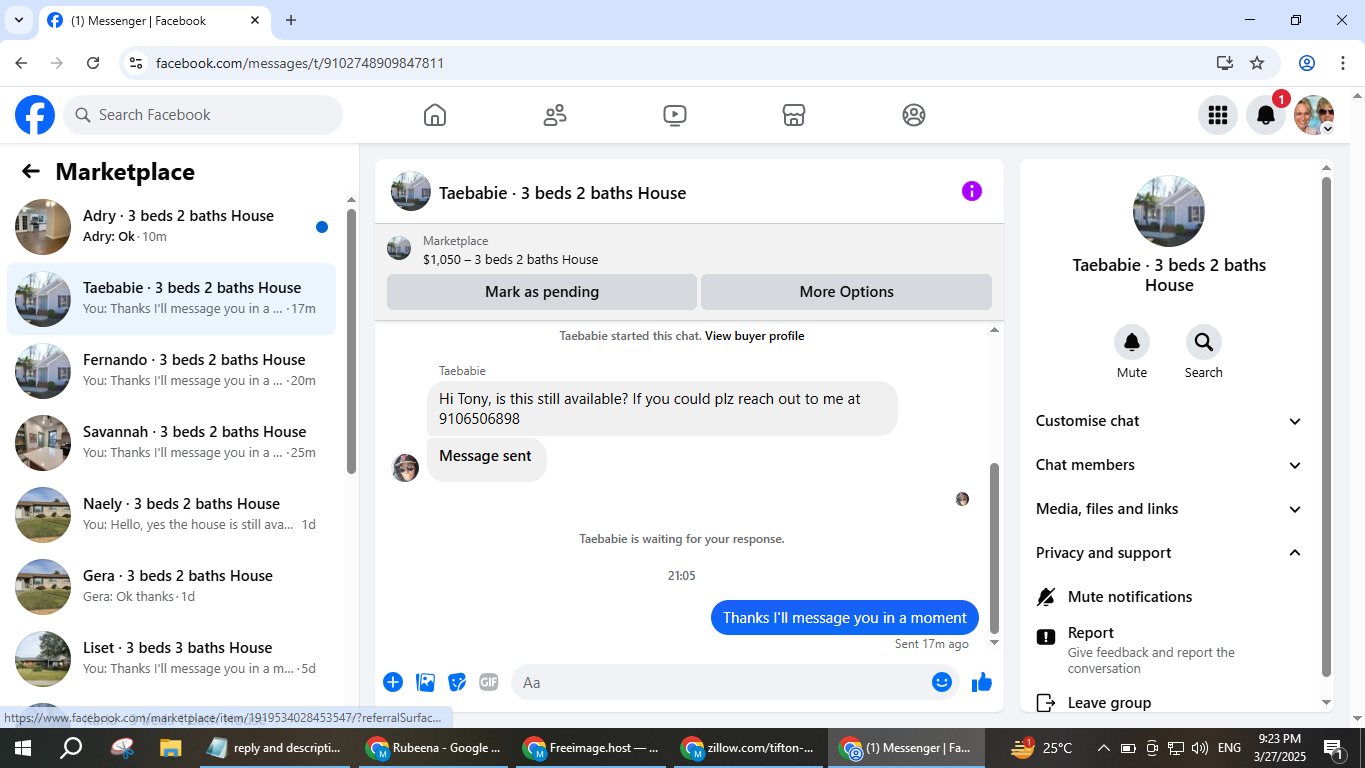Attach a photo using the image icon

(425, 682)
